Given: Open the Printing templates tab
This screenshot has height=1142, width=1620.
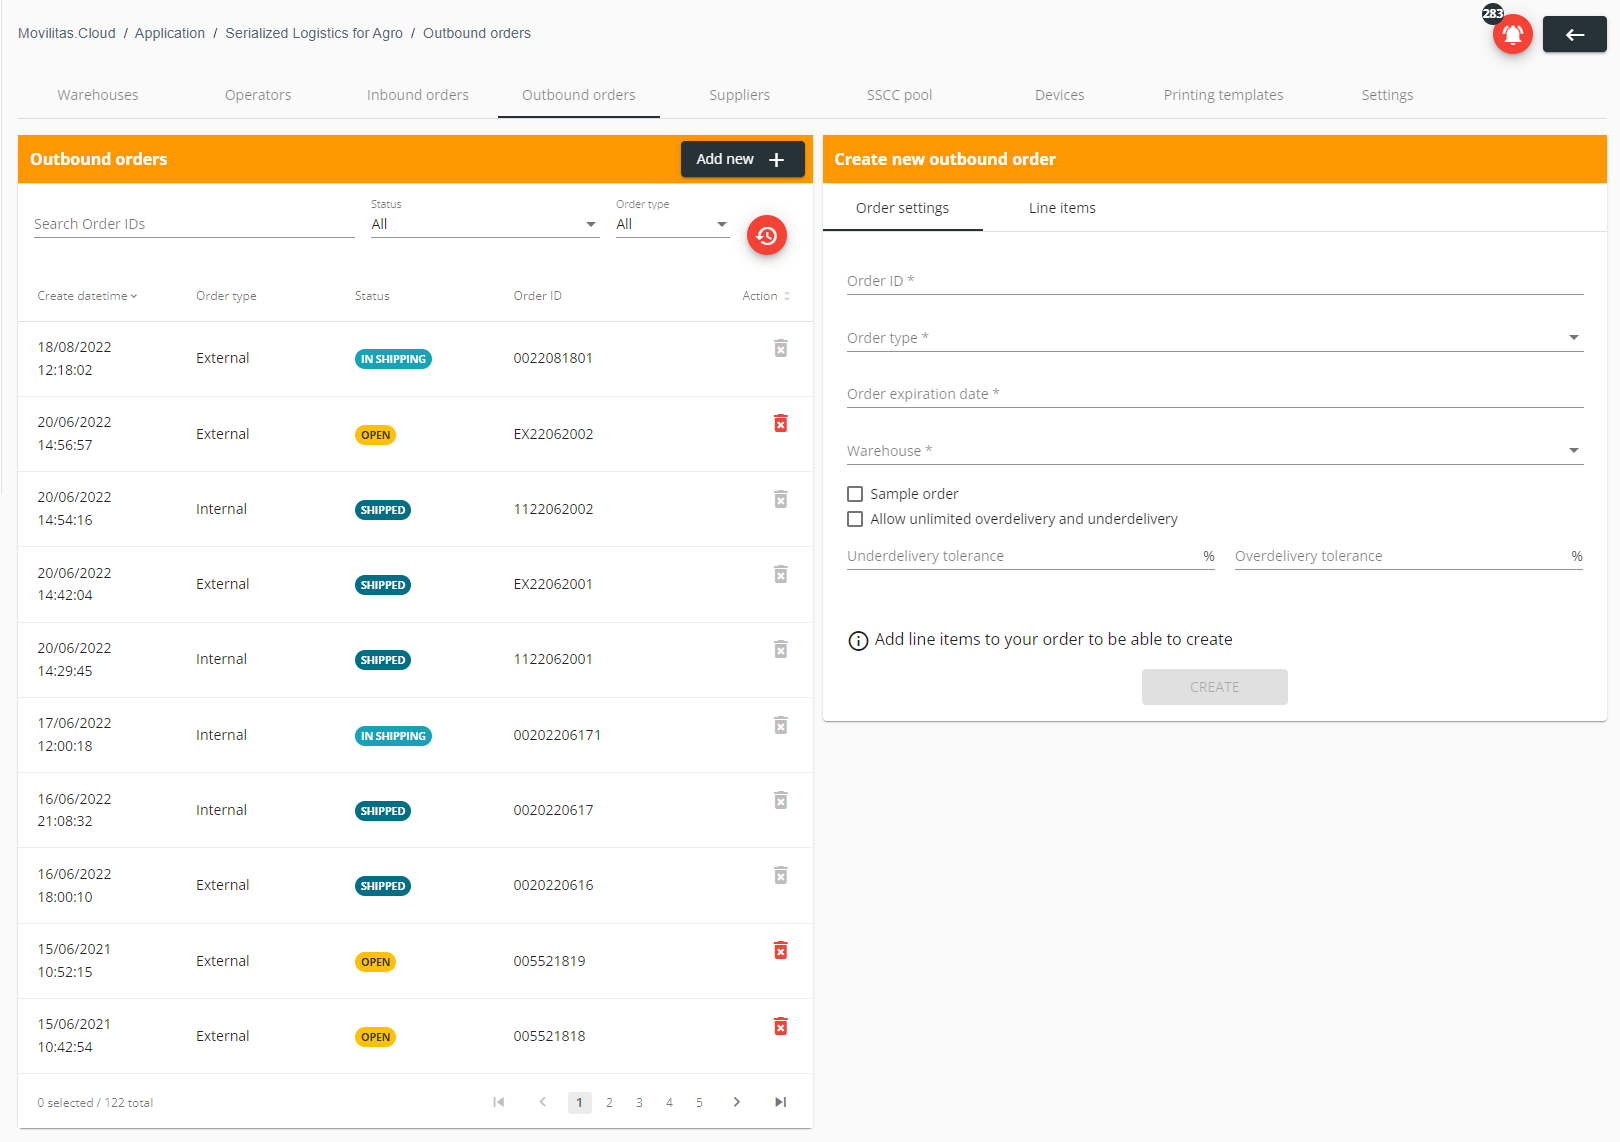Looking at the screenshot, I should pos(1223,95).
